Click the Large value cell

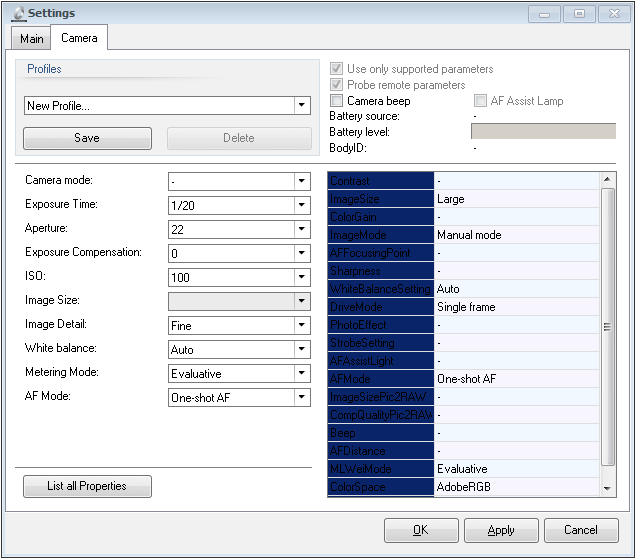[x=516, y=199]
